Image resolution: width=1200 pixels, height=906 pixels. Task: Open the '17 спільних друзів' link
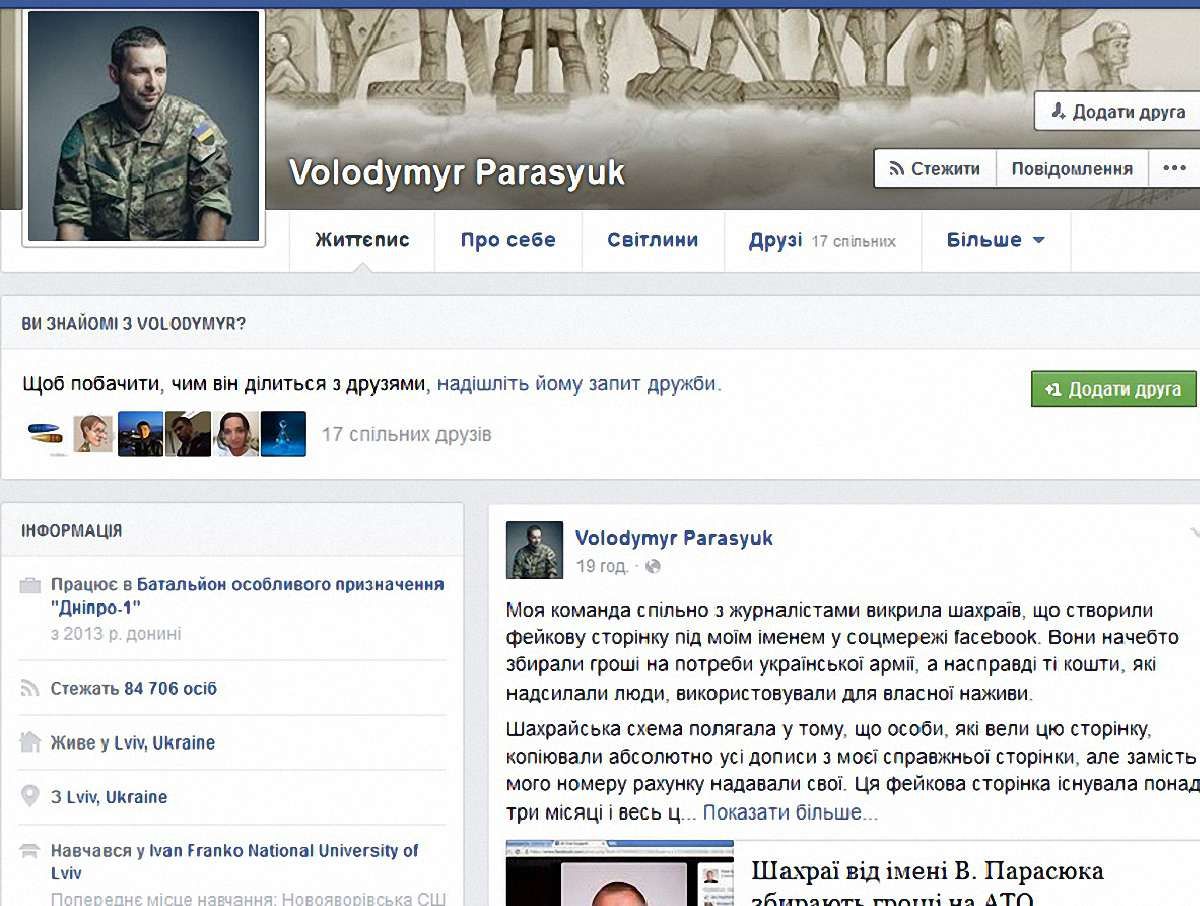tap(406, 435)
